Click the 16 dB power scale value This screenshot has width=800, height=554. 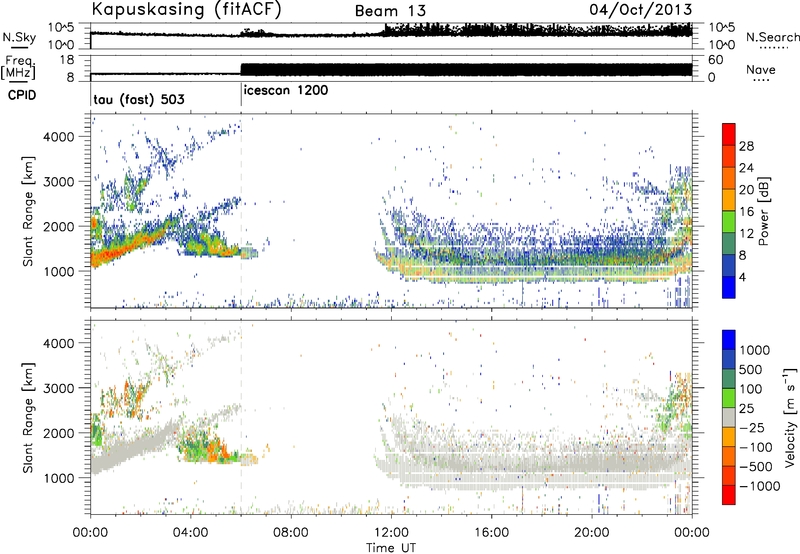pyautogui.click(x=746, y=212)
